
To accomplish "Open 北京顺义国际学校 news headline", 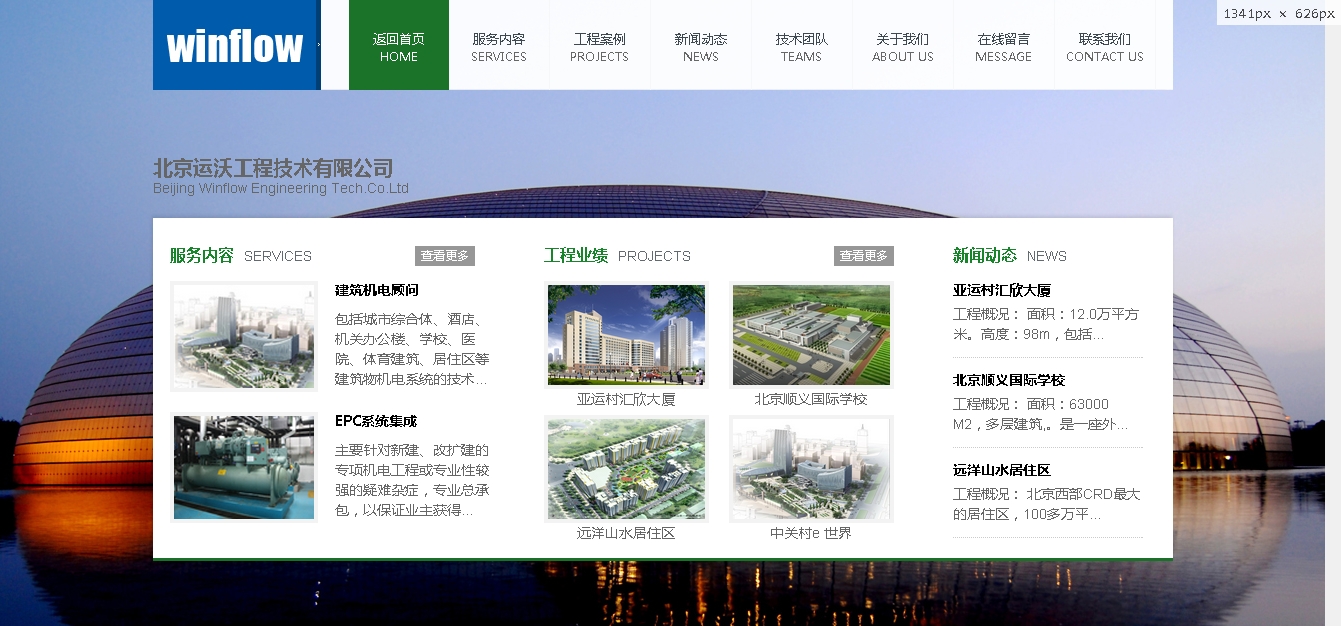I will tap(1008, 380).
